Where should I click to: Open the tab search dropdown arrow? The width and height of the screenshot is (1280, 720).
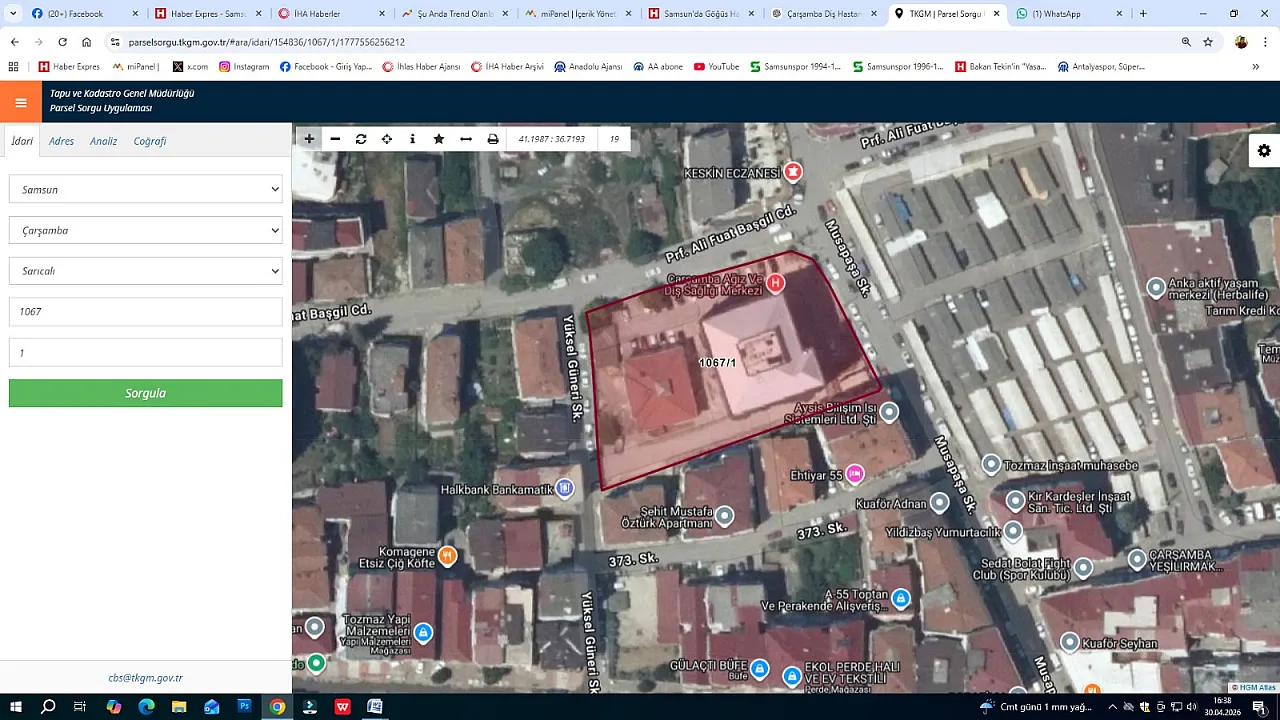pyautogui.click(x=13, y=14)
